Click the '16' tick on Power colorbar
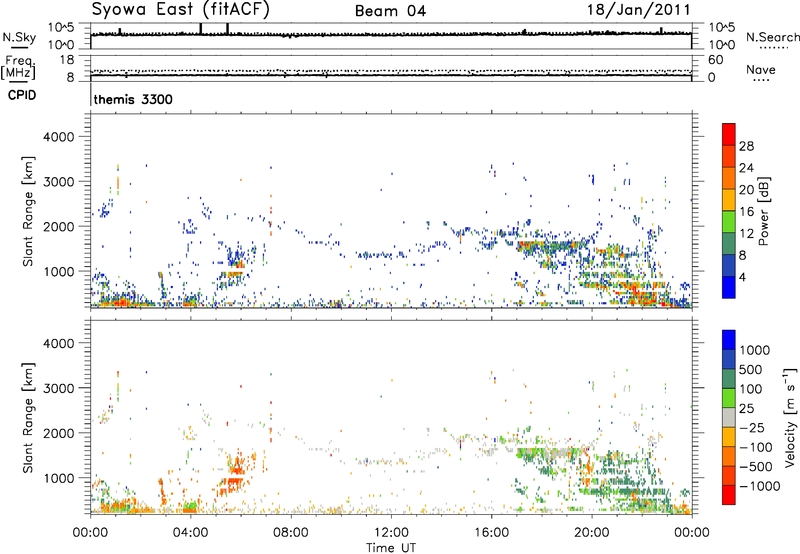Viewport: 800px width, 554px height. 746,212
